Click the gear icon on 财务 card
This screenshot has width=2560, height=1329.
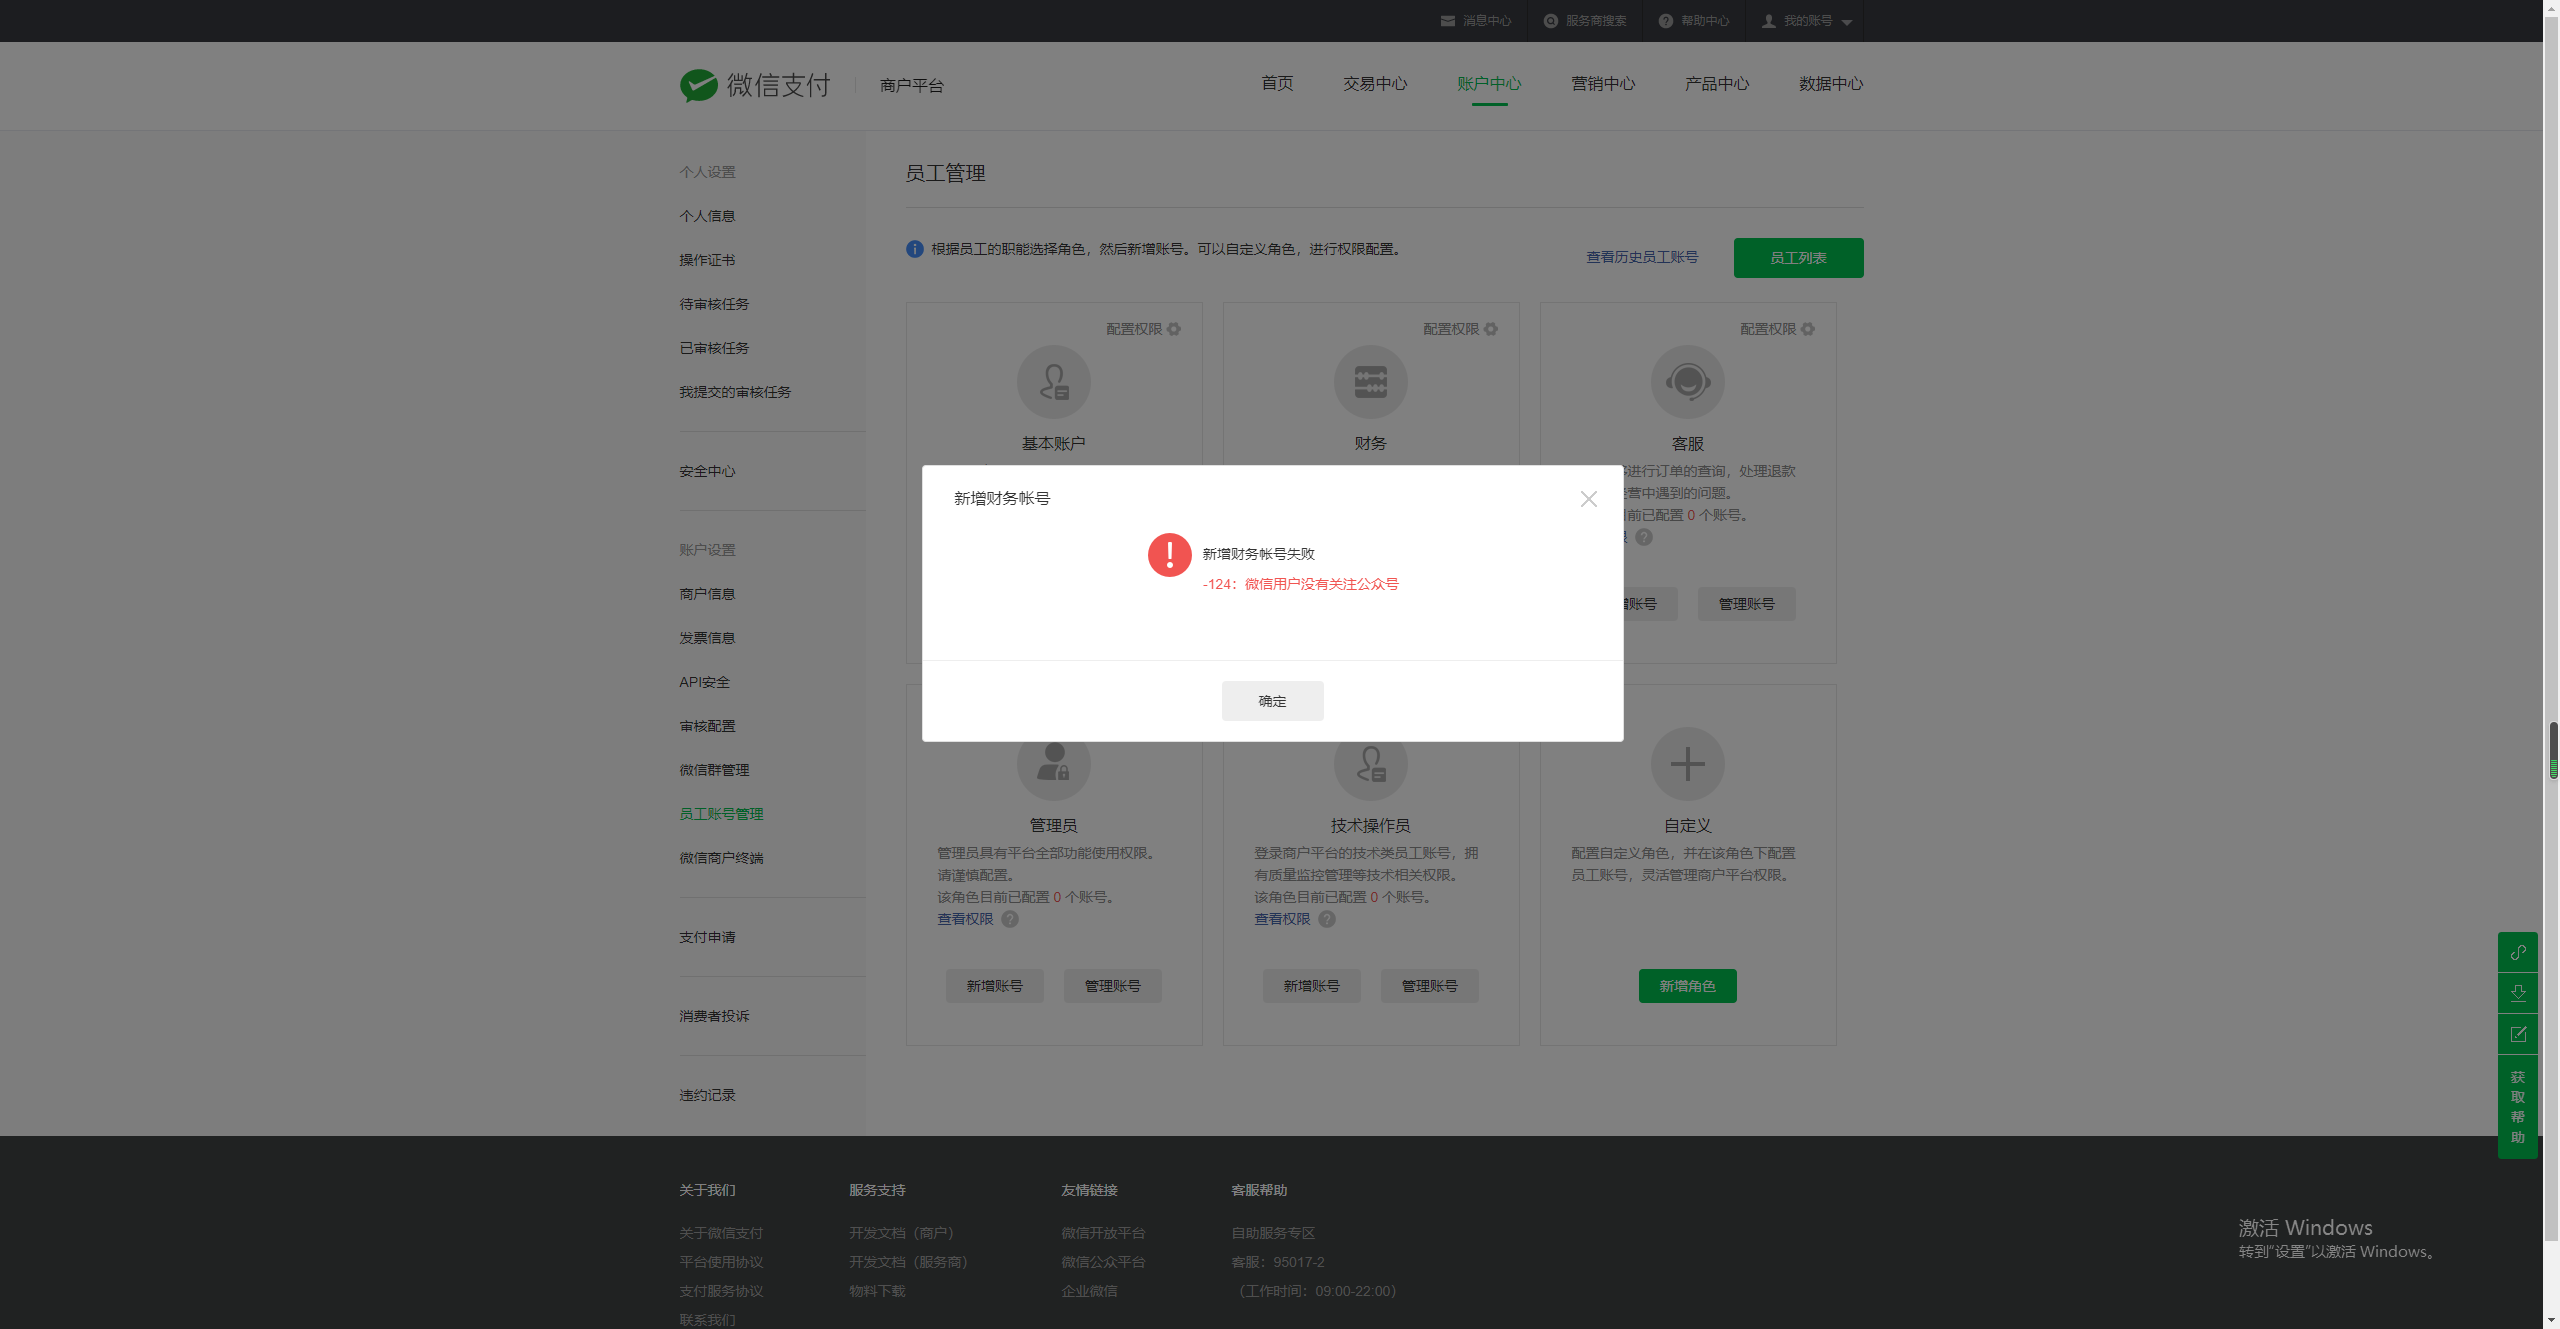(x=1491, y=329)
